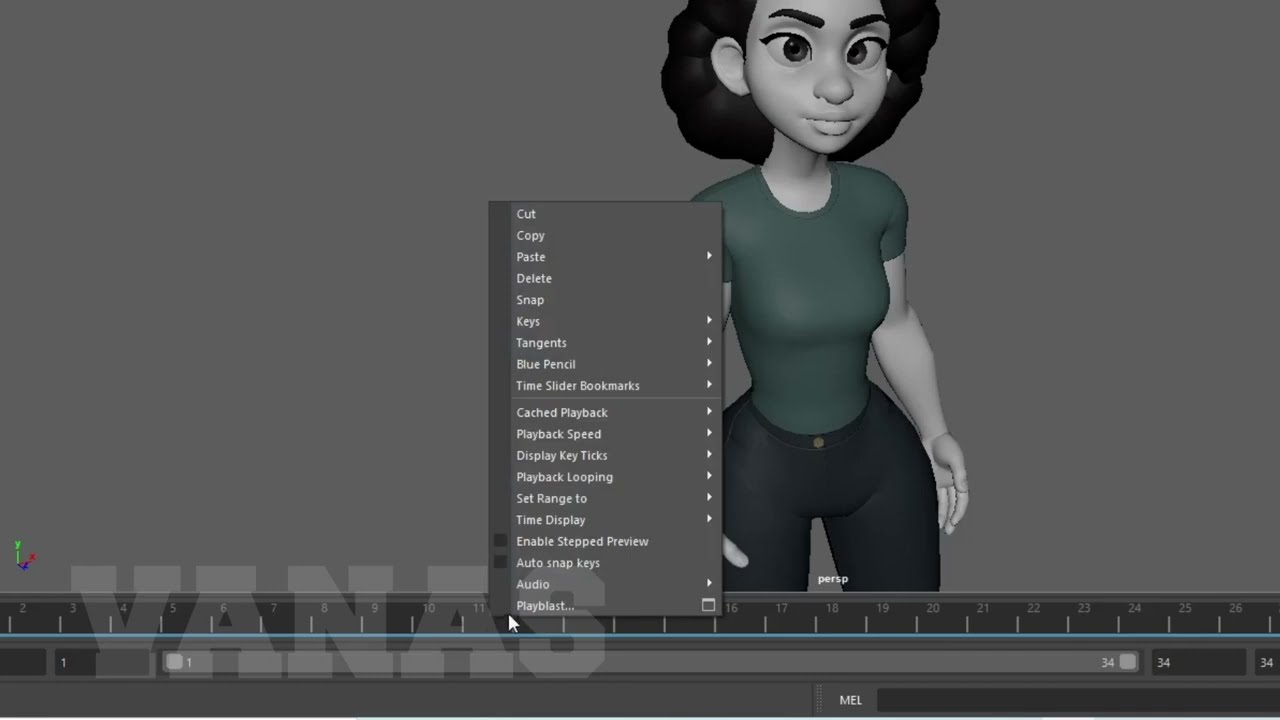The image size is (1280, 720).
Task: Toggle Auto snap keys checkbox
Action: 501,563
